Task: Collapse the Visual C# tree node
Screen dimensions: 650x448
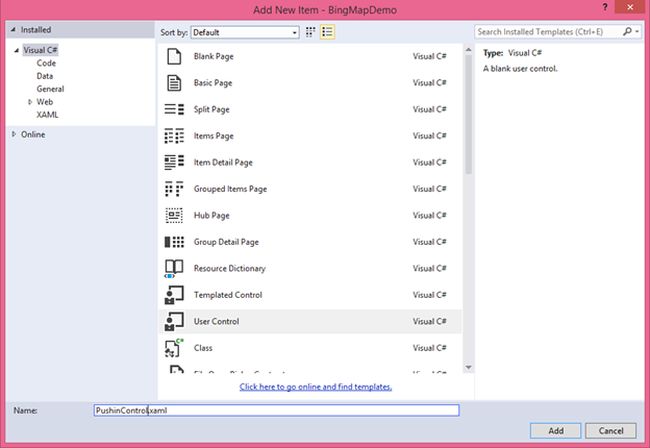Action: click(17, 51)
